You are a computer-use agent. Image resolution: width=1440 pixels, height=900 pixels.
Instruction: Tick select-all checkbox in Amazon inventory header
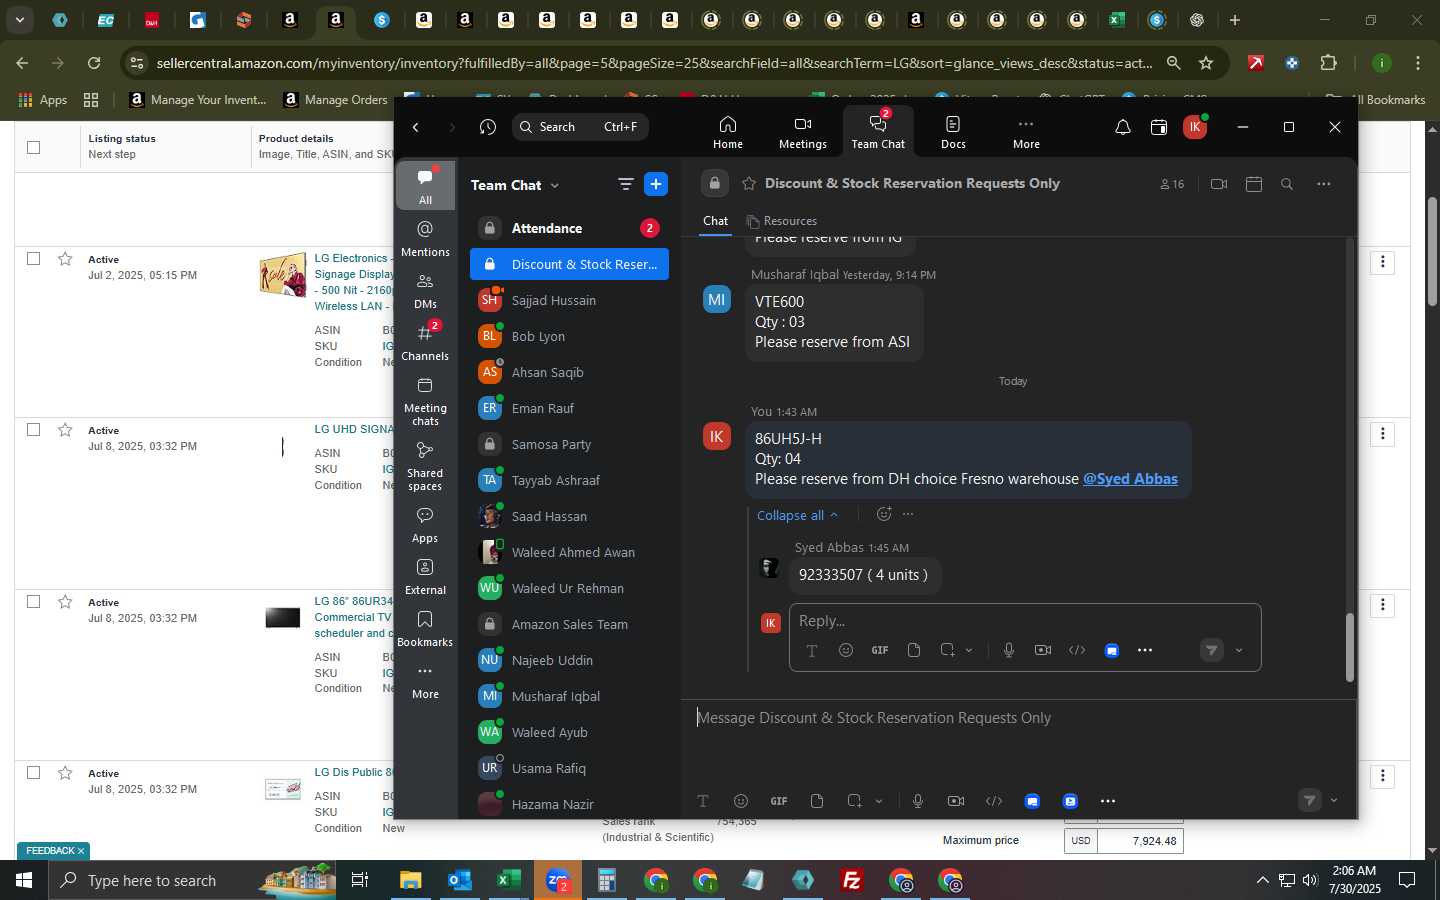click(x=33, y=147)
